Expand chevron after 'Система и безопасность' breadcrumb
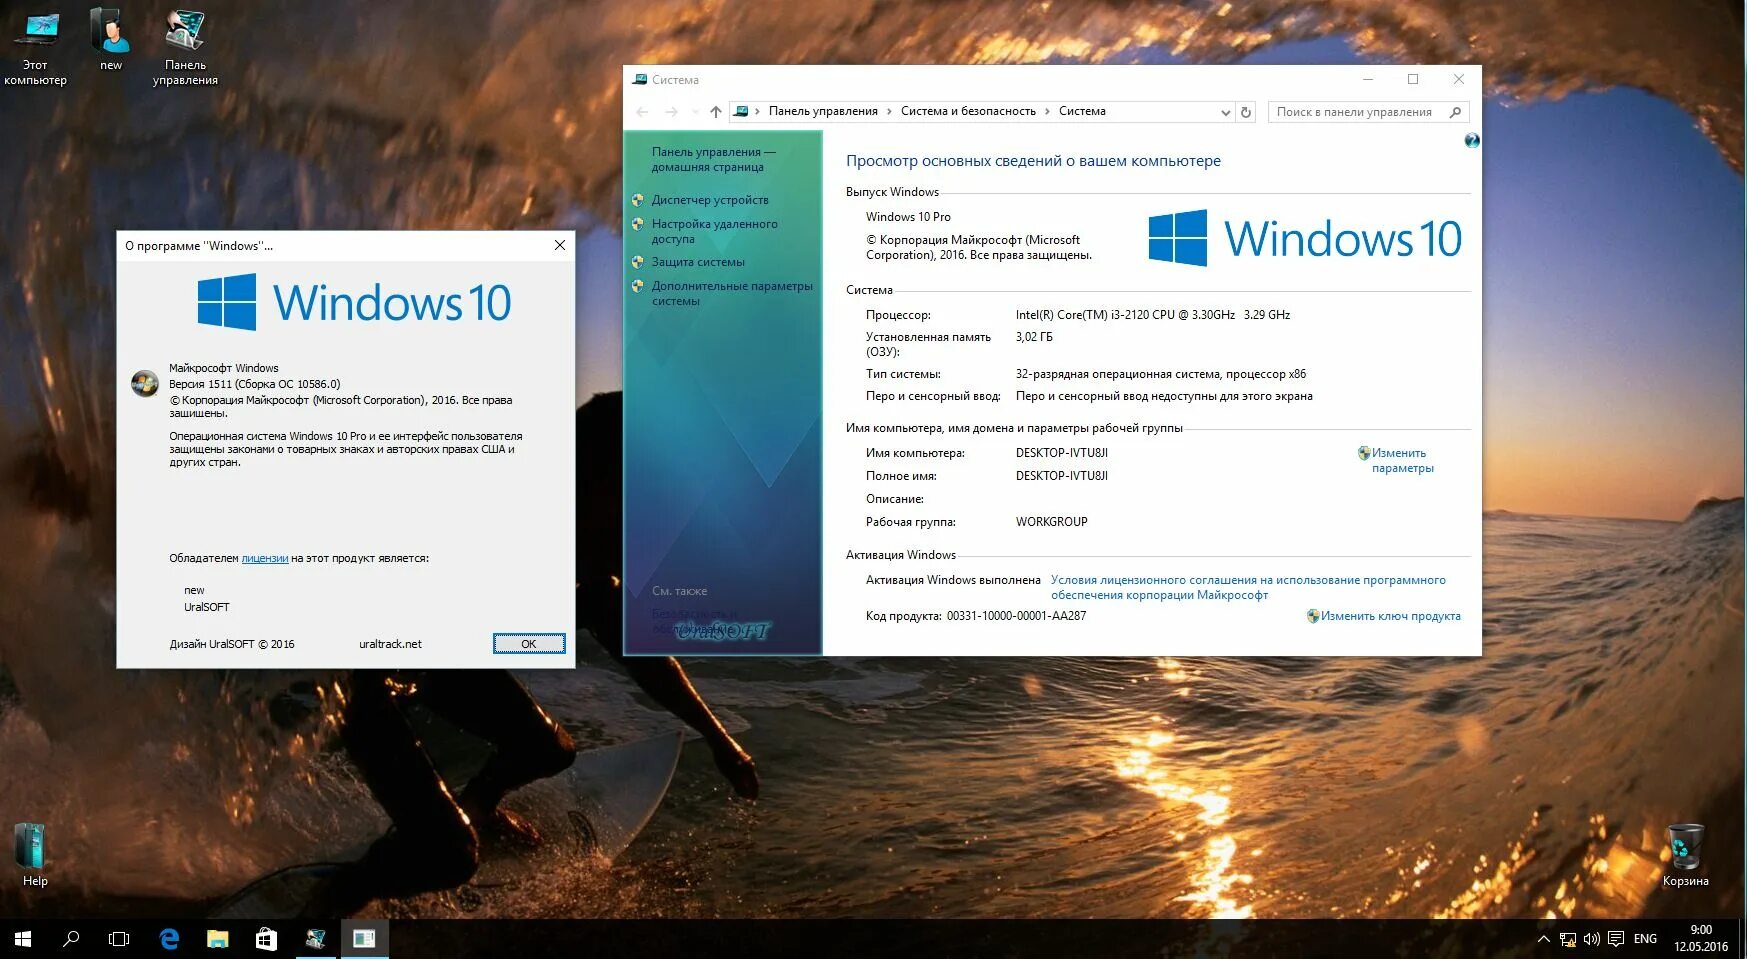 [1047, 111]
